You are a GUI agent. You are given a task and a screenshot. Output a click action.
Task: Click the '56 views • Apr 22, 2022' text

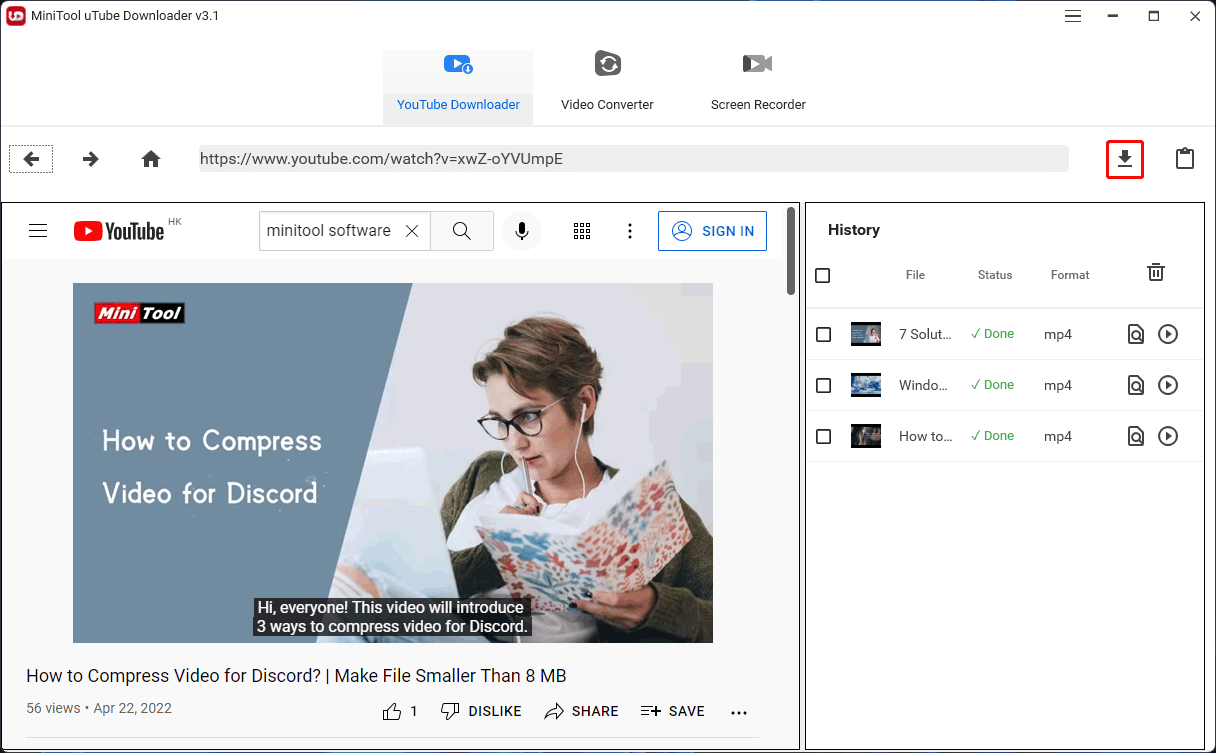[x=99, y=708]
